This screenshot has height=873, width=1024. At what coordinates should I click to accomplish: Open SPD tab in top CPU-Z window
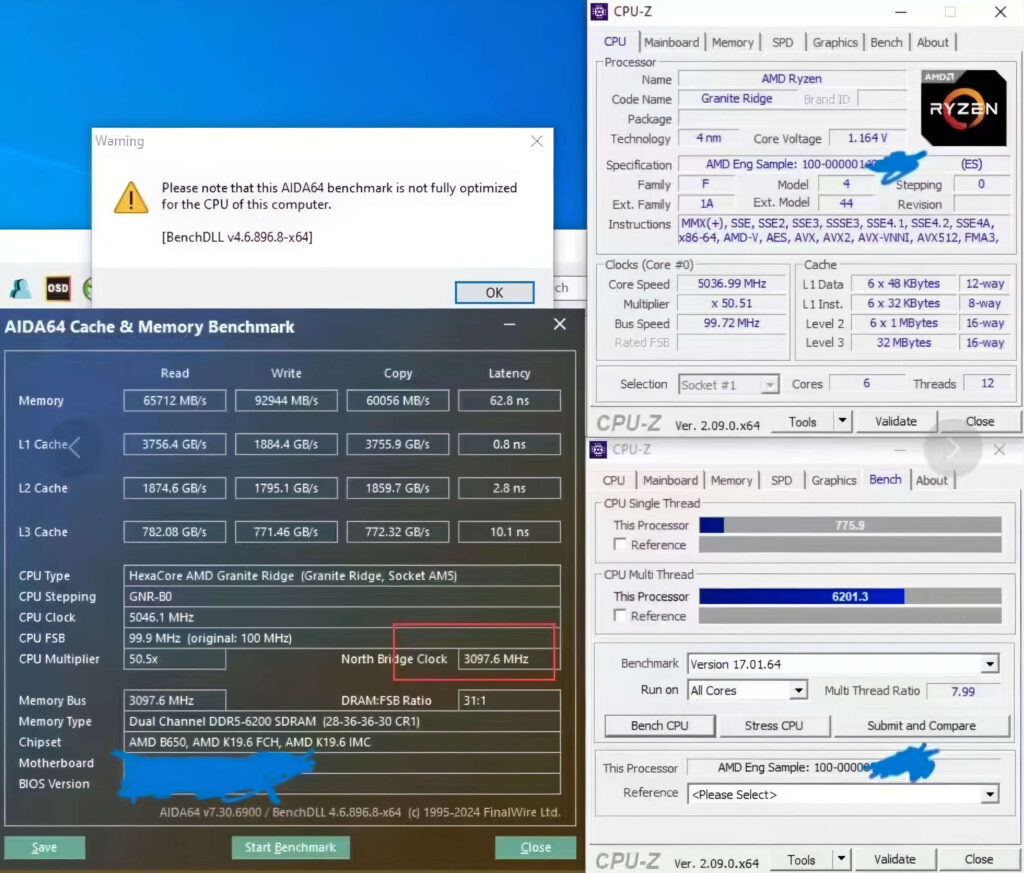click(782, 42)
